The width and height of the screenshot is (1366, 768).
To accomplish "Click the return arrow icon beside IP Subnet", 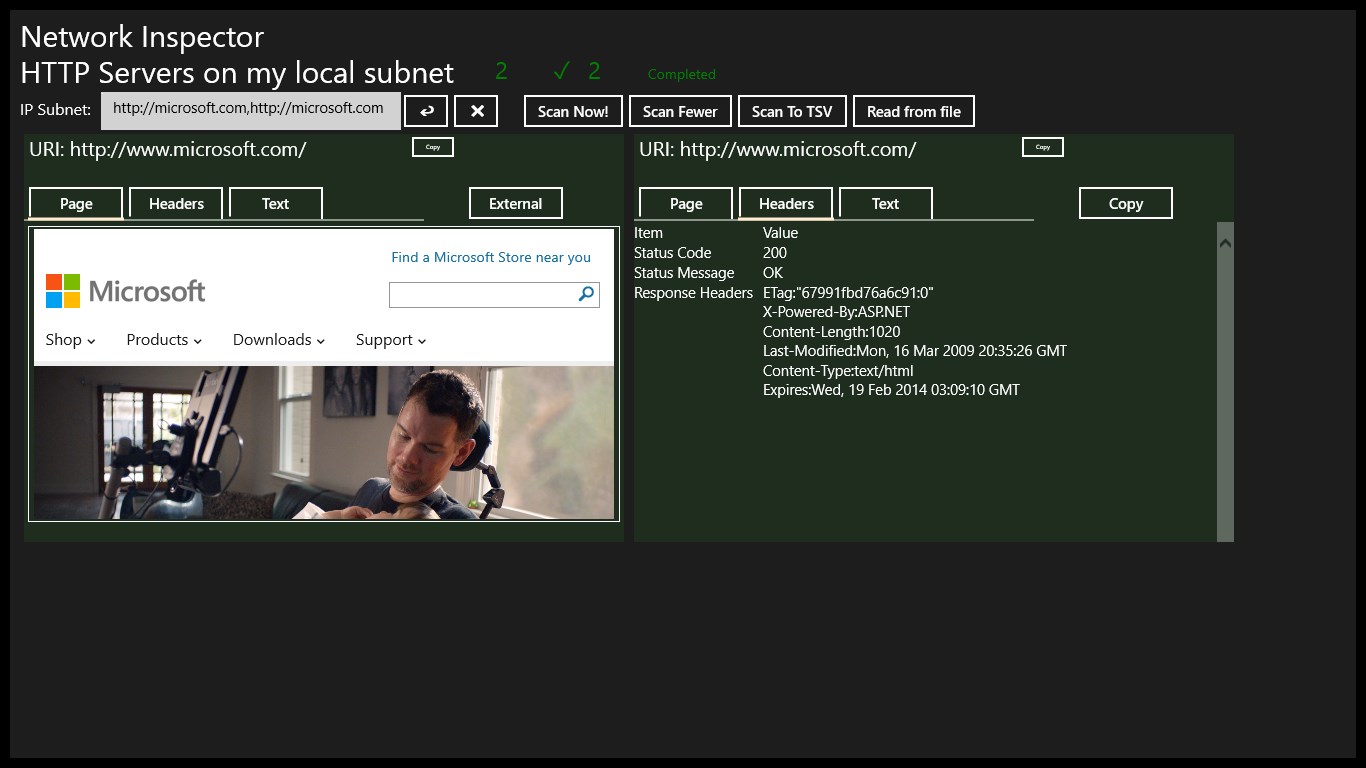I will pyautogui.click(x=426, y=111).
